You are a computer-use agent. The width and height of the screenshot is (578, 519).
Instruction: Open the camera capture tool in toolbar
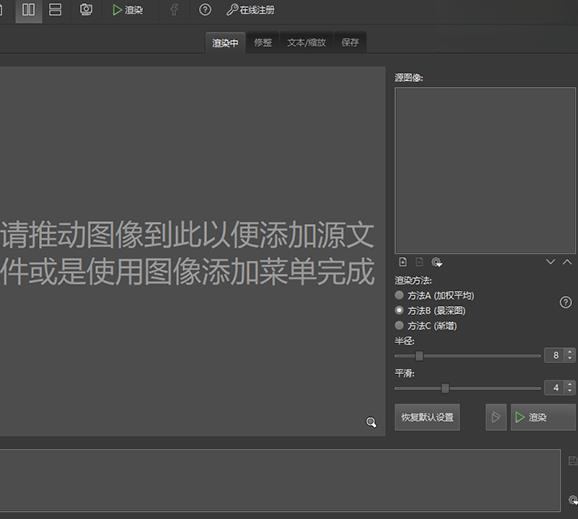point(86,10)
